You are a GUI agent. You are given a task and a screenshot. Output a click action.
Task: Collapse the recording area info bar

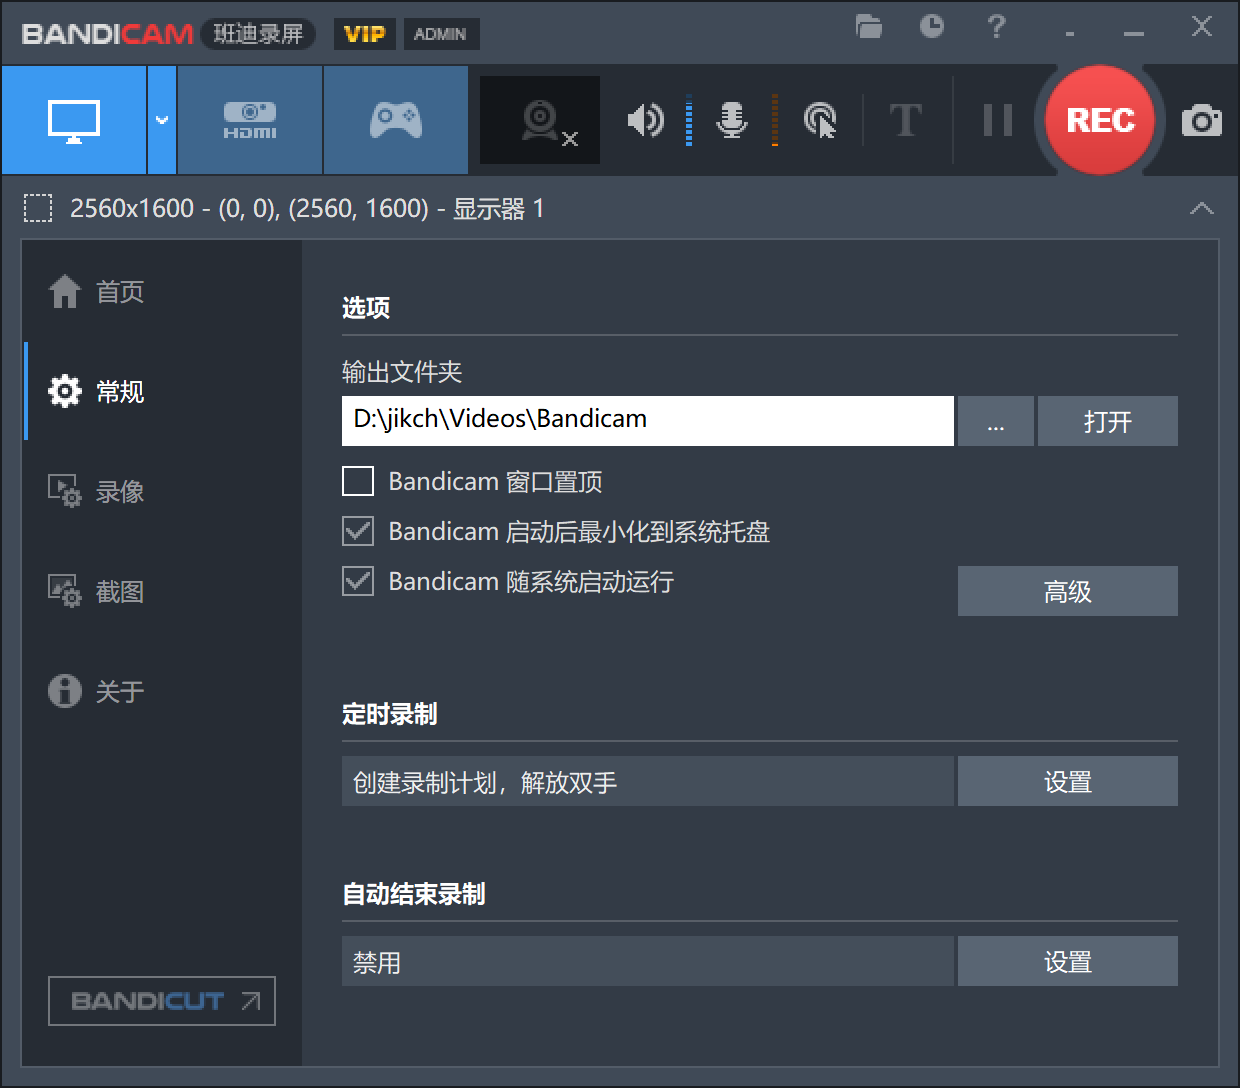pyautogui.click(x=1201, y=209)
